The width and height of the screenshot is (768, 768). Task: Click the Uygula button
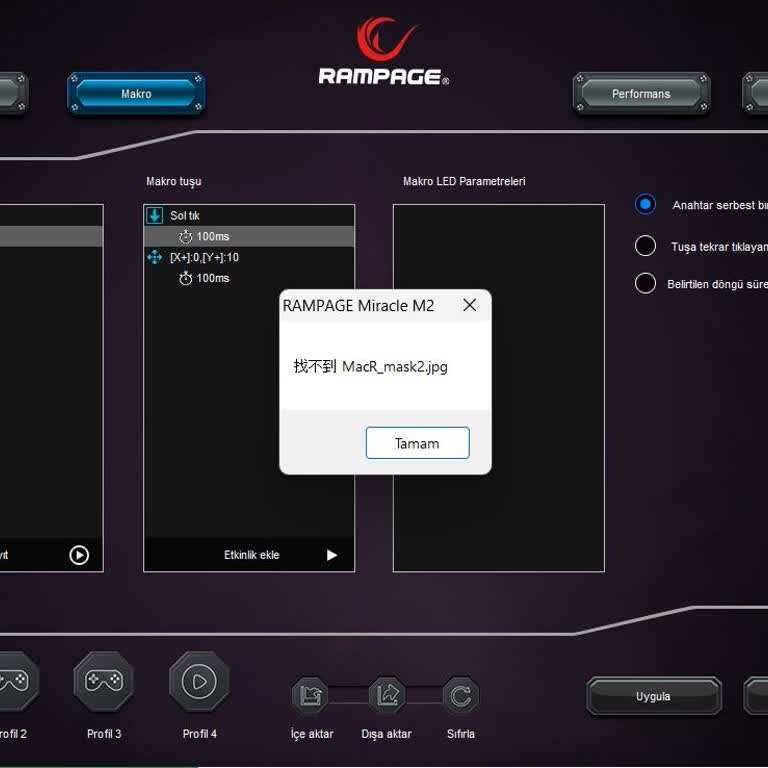pos(653,696)
